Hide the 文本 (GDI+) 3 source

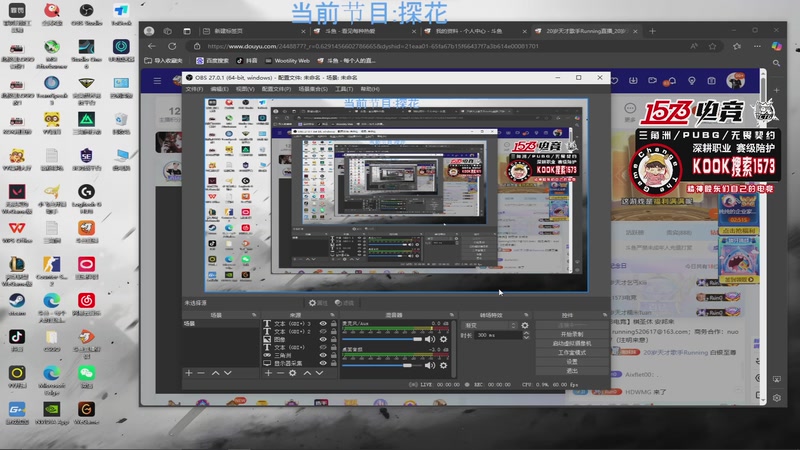pyautogui.click(x=323, y=323)
